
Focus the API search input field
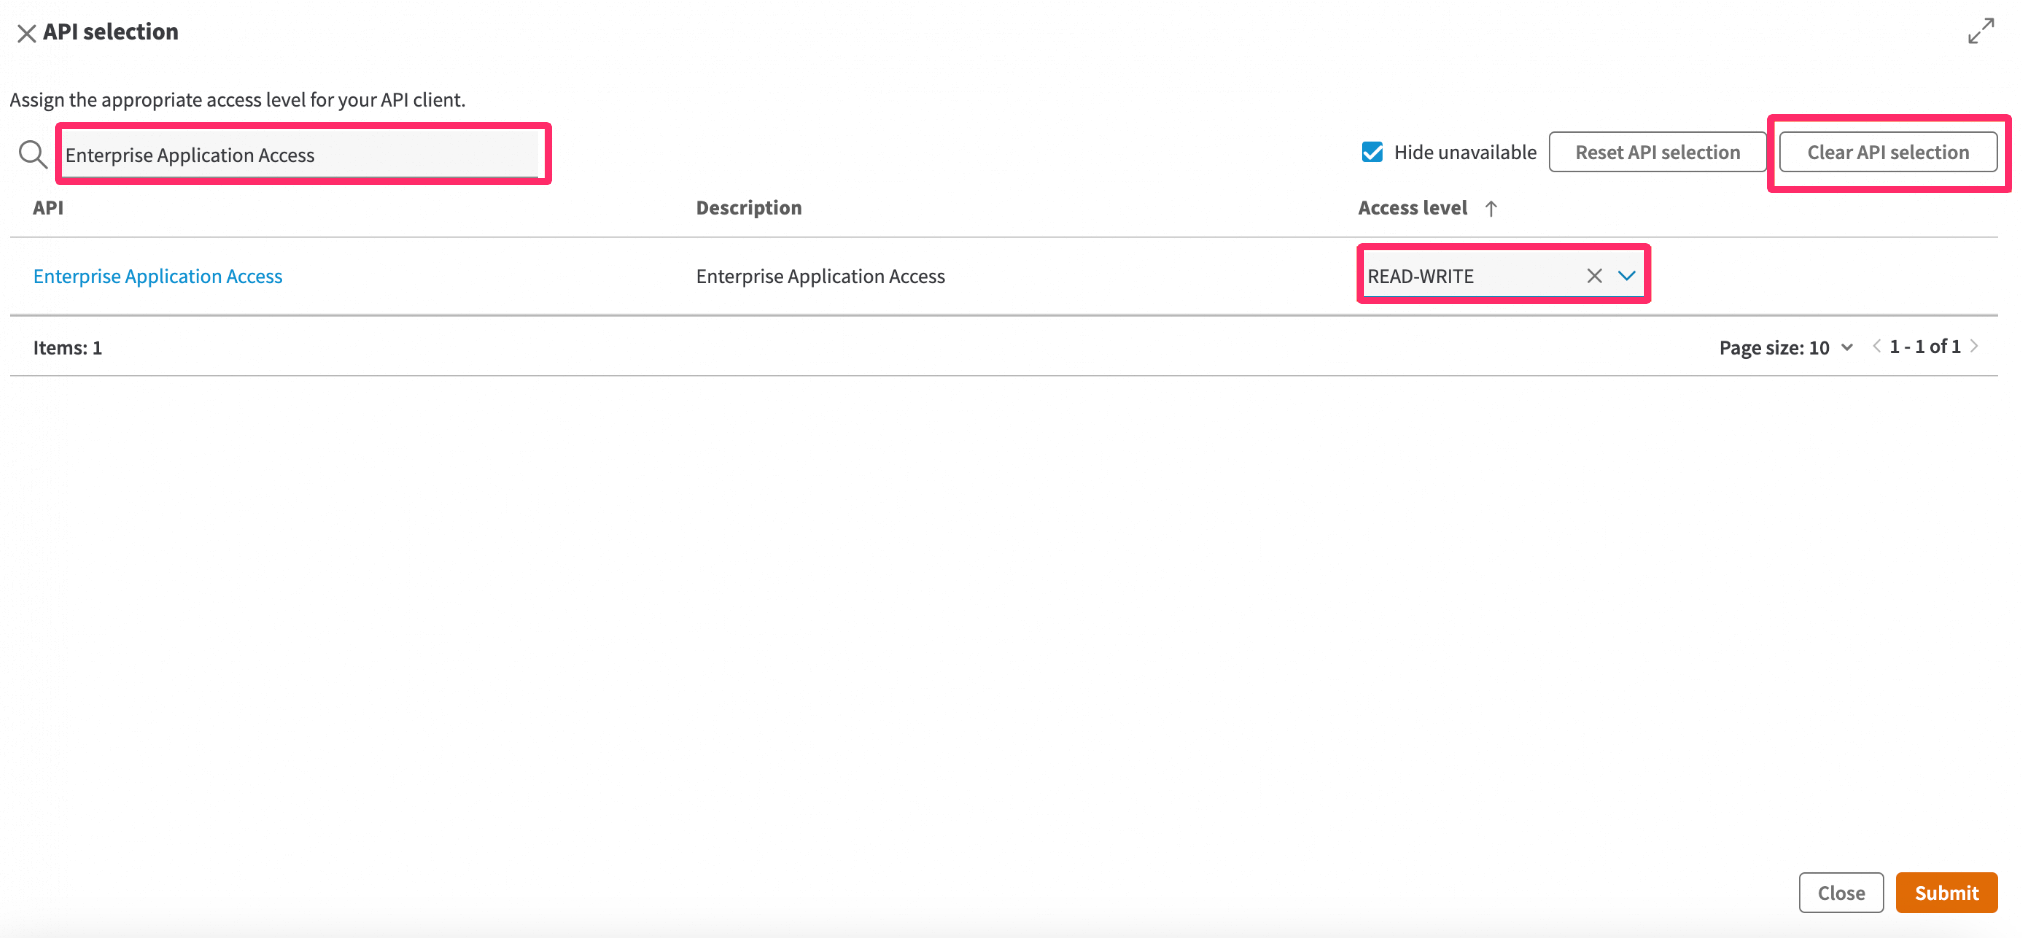point(301,154)
